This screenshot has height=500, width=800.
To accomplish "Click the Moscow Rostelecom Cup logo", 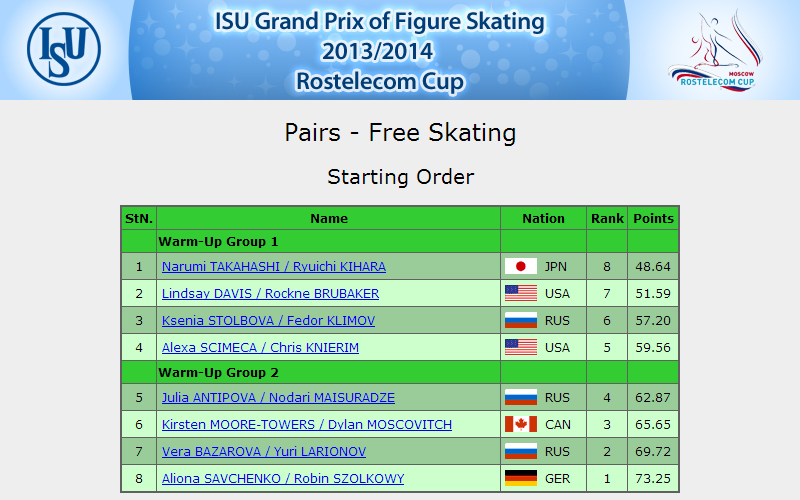I will pyautogui.click(x=715, y=51).
